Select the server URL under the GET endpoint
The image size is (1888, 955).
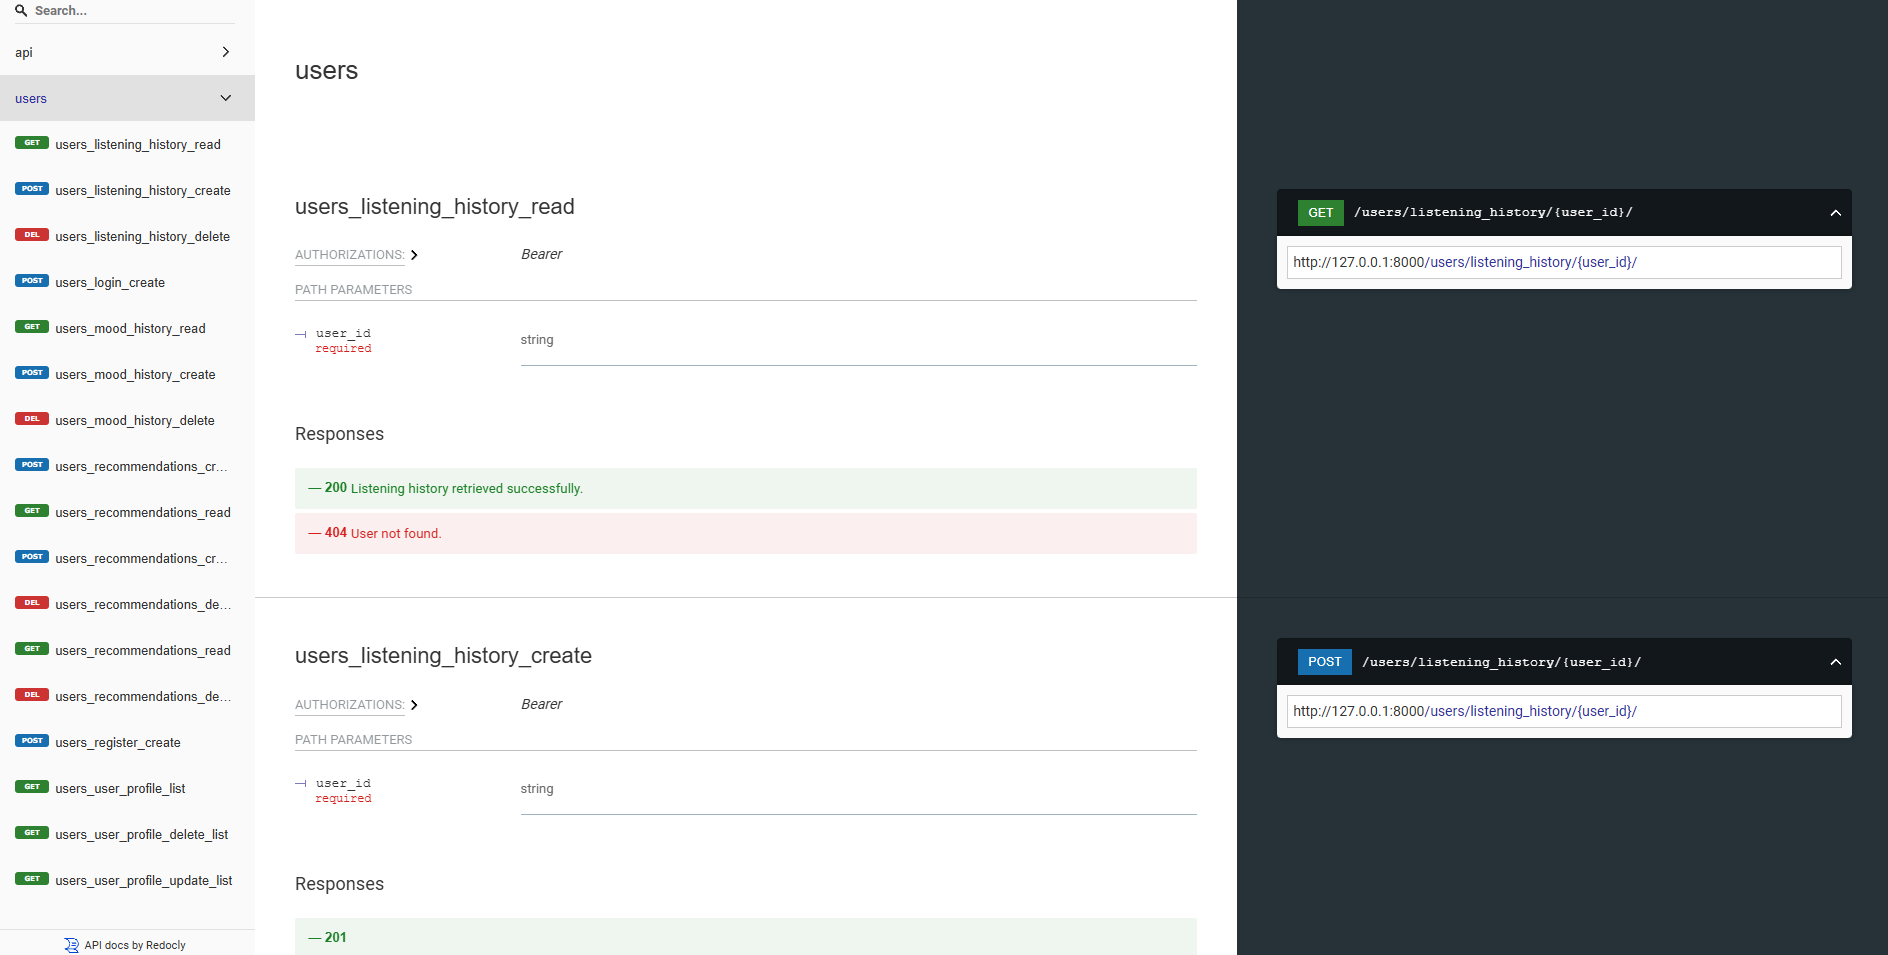(x=1564, y=262)
